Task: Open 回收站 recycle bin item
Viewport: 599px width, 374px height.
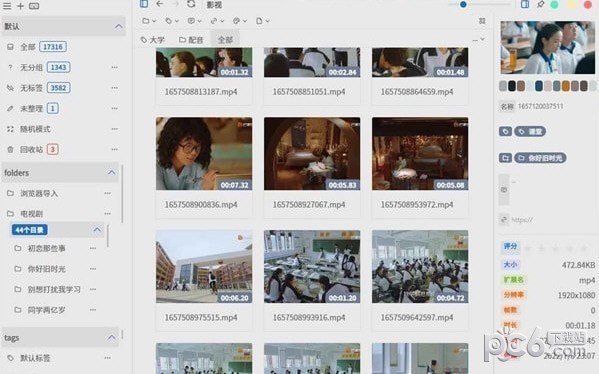Action: (31, 149)
